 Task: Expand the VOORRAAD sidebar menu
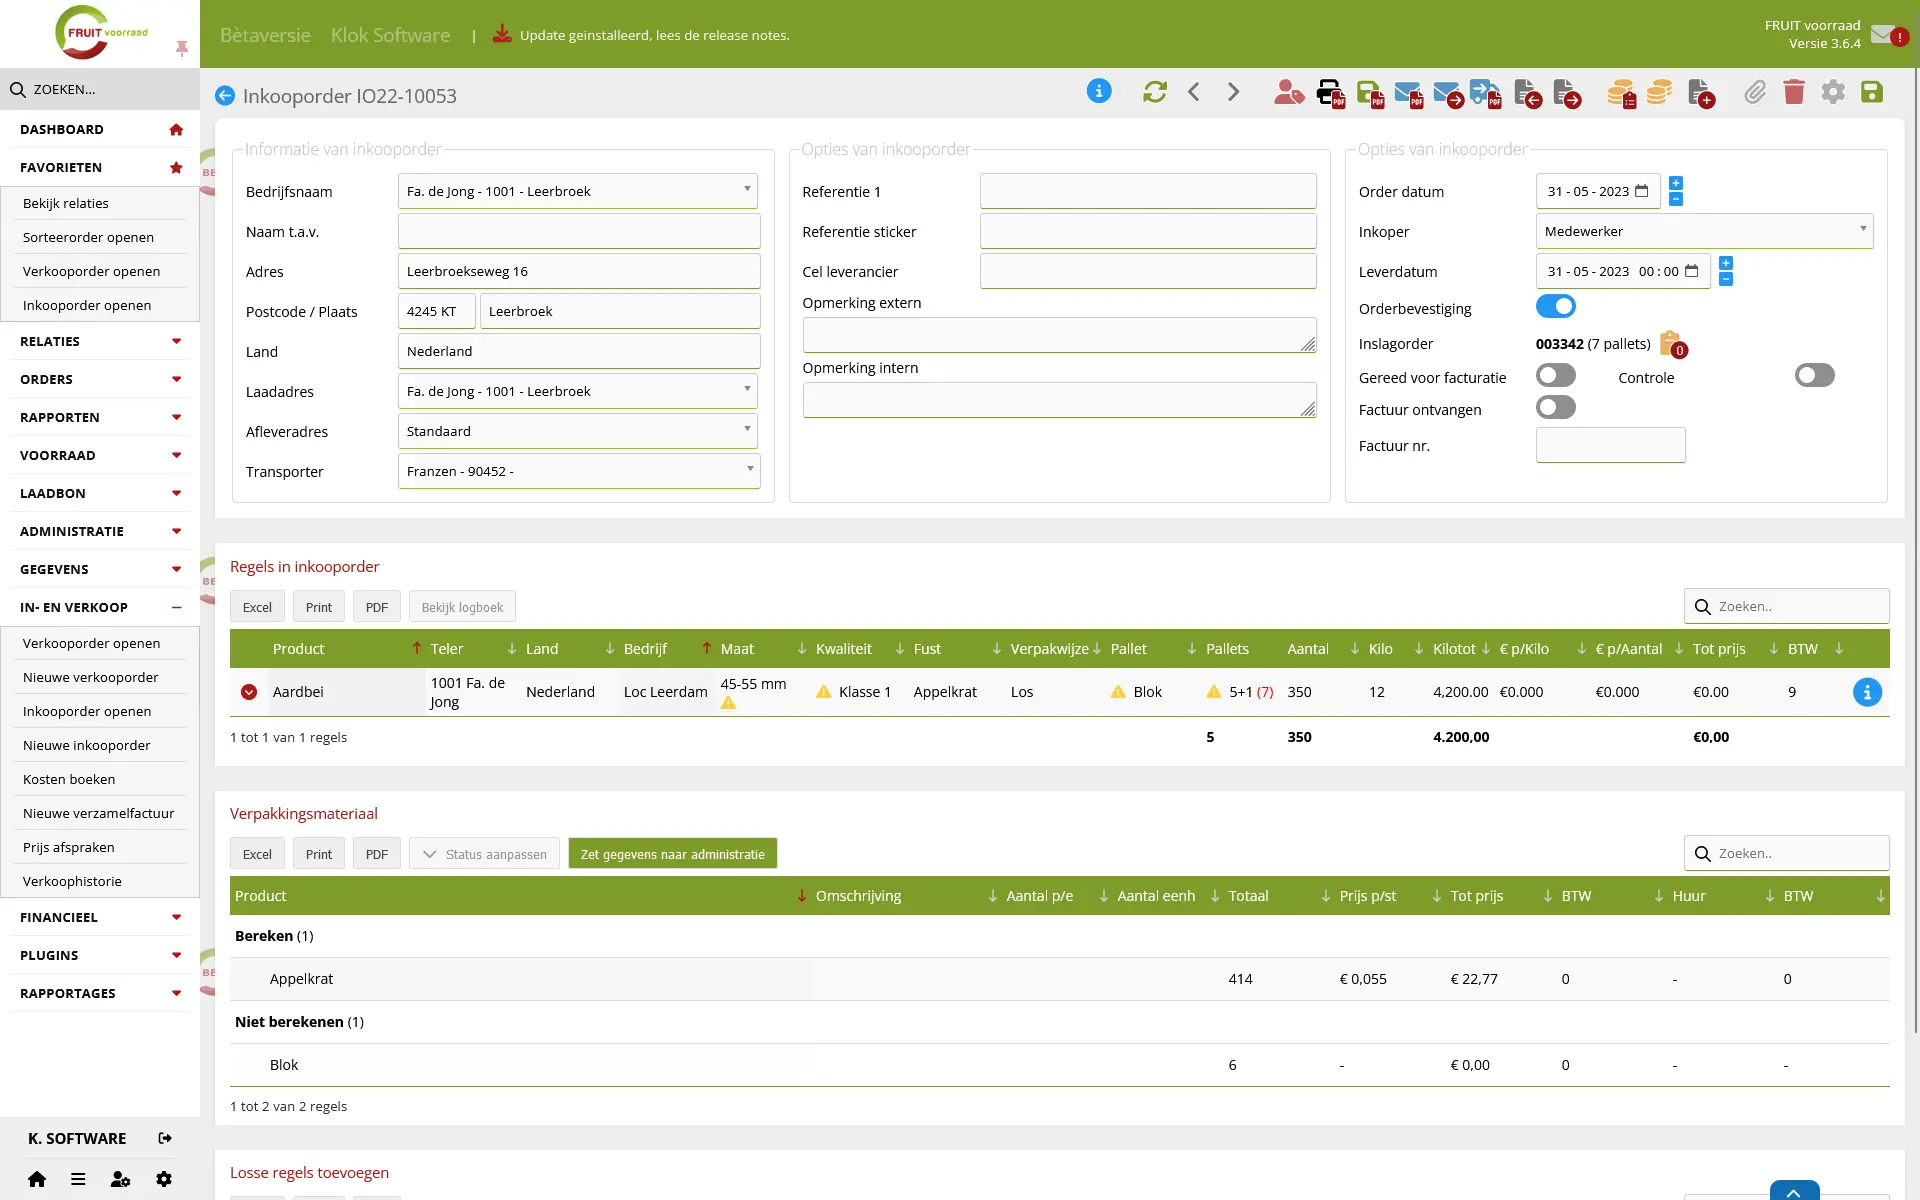100,455
